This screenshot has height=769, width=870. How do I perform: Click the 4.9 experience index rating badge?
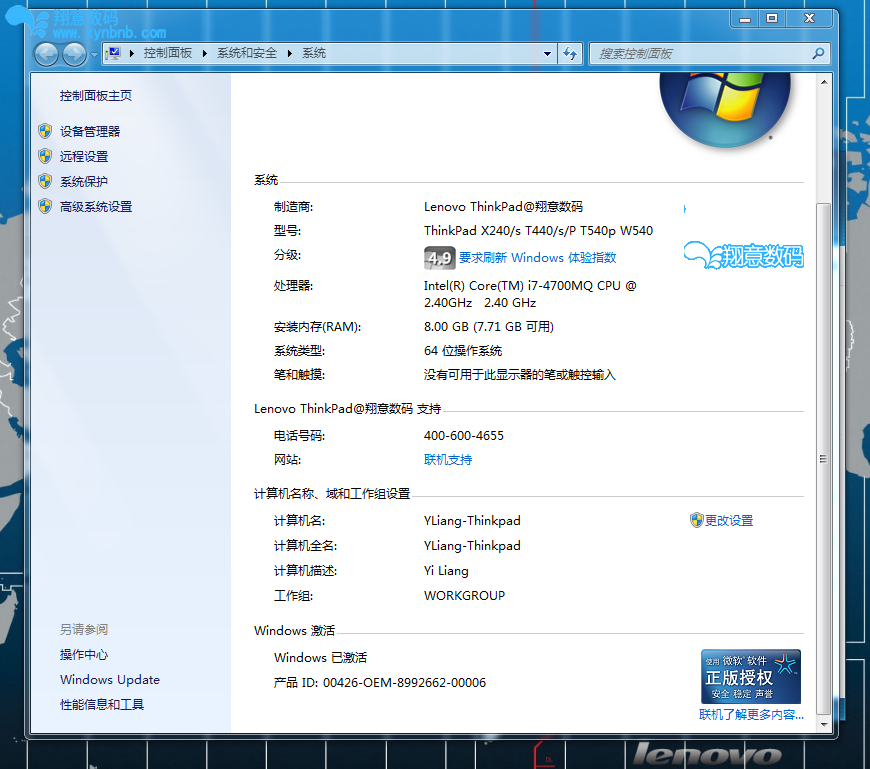[439, 258]
